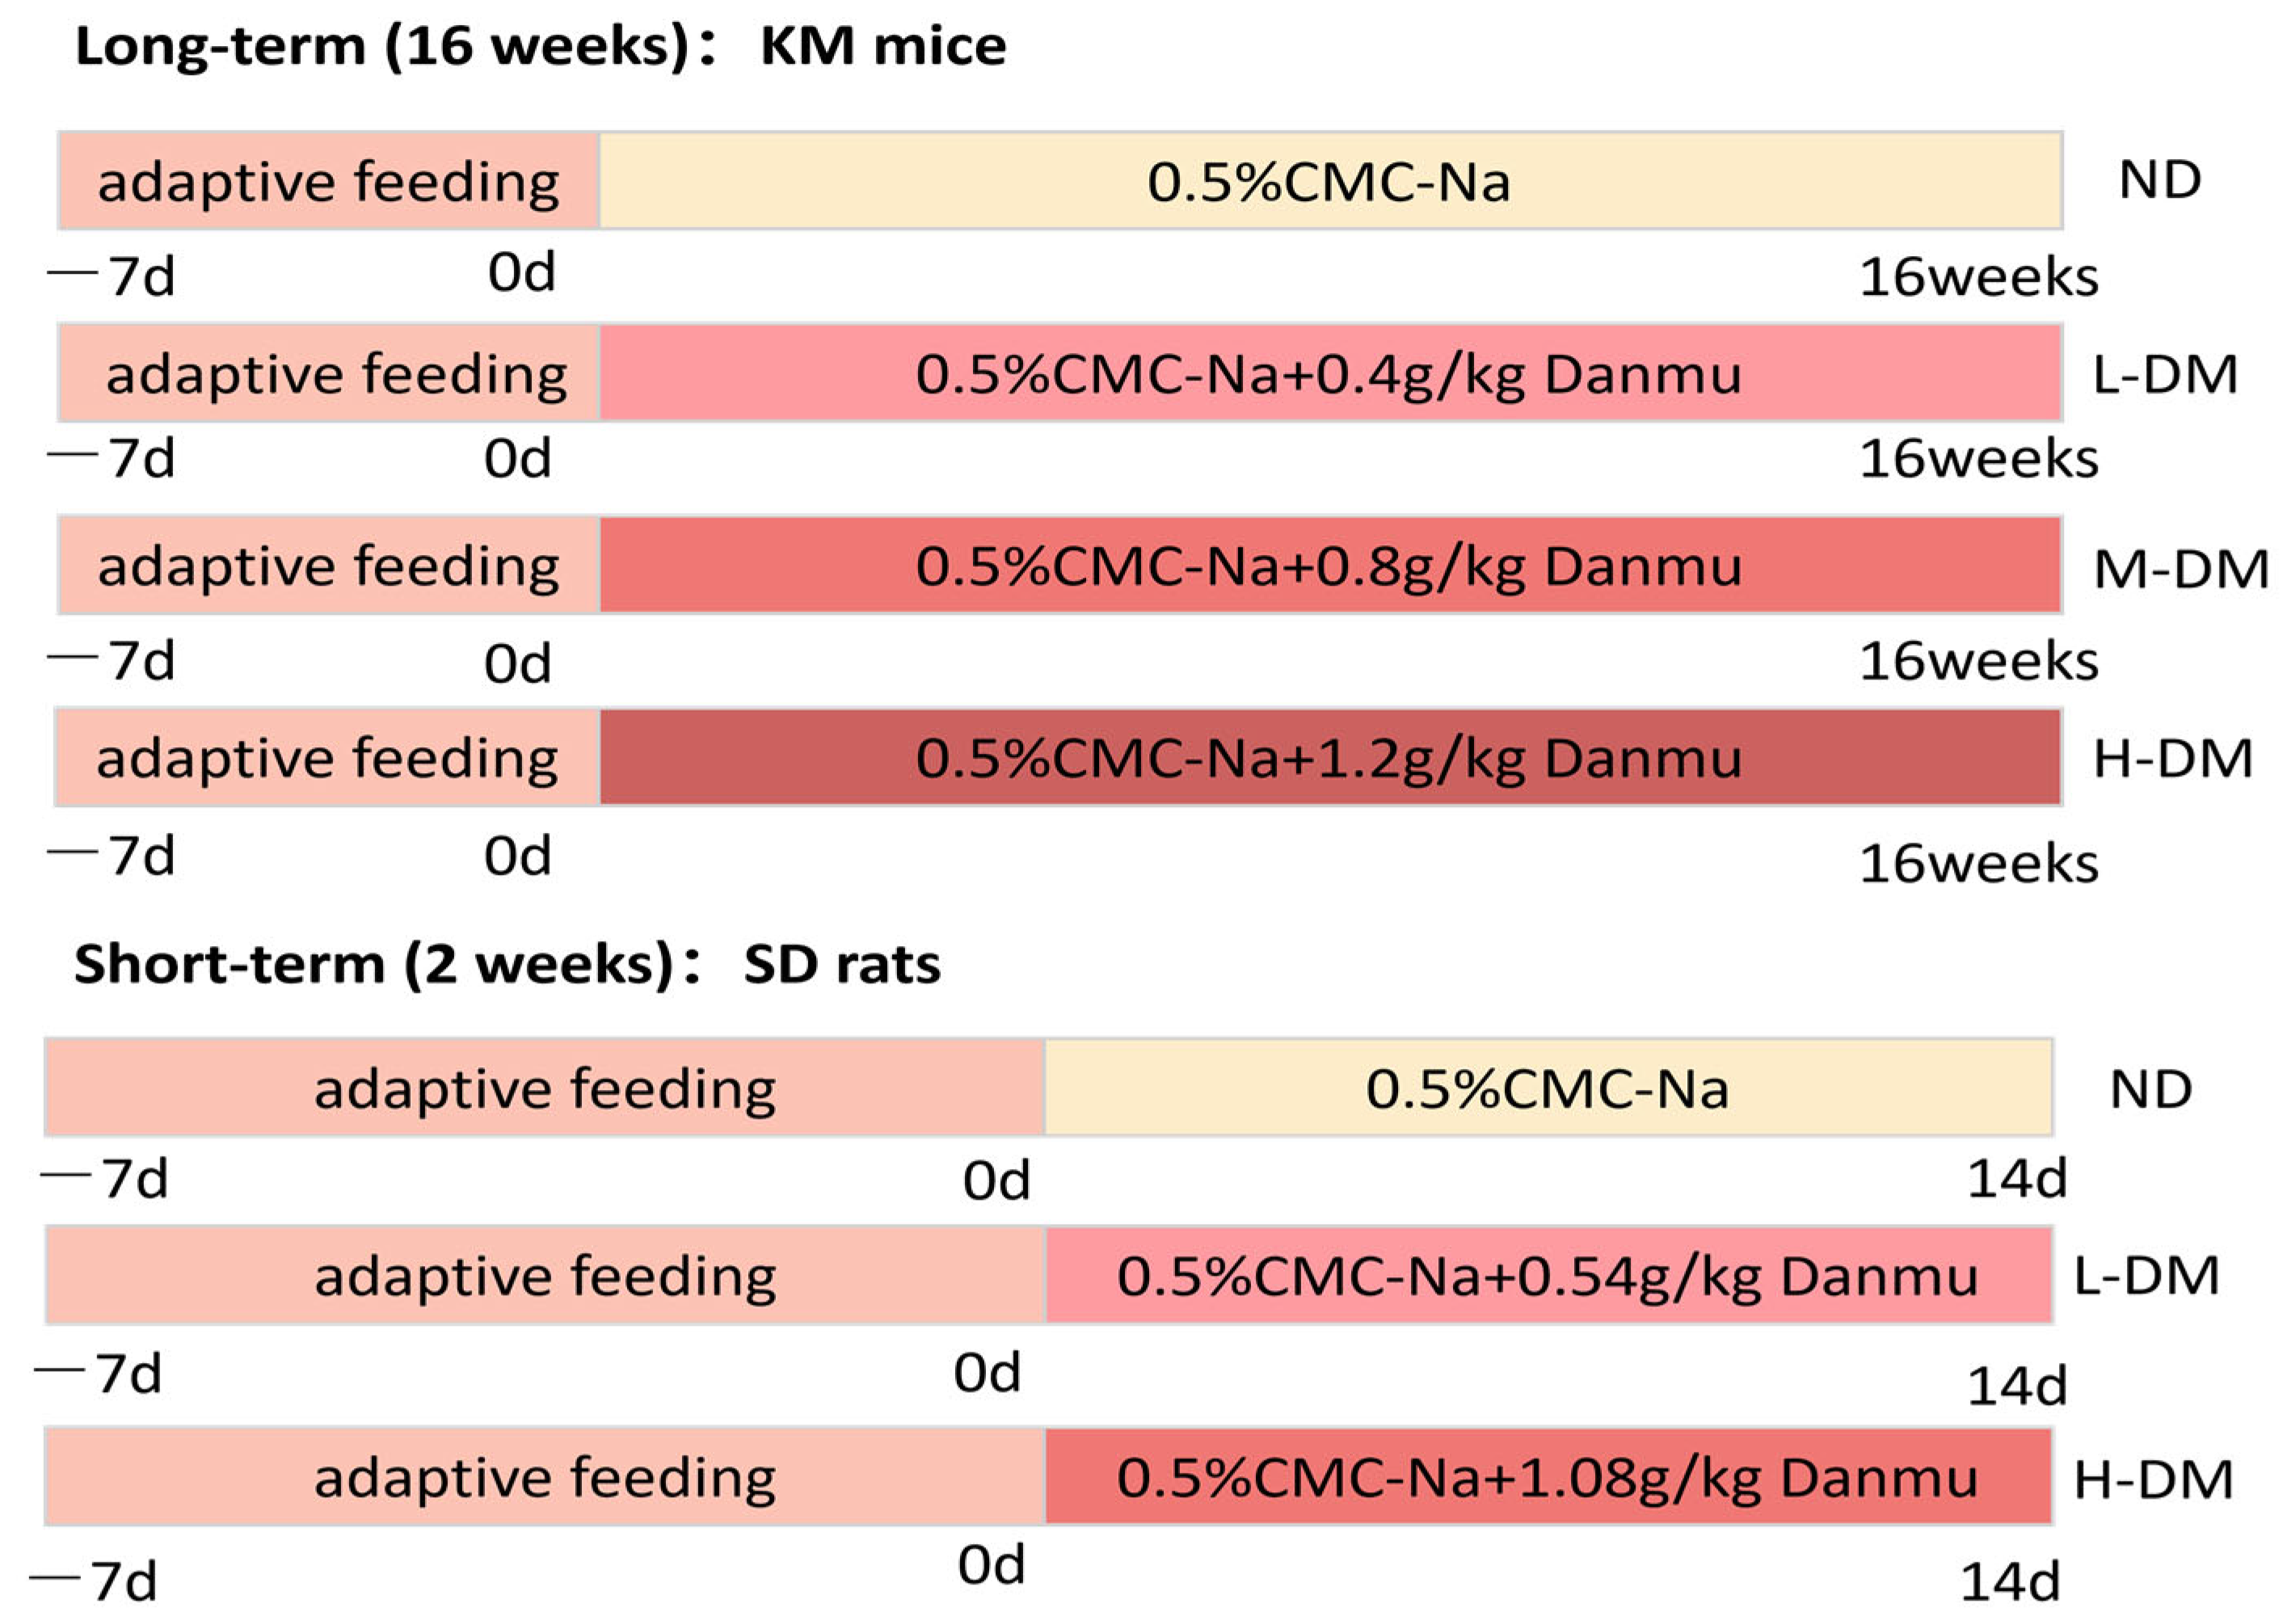Click the adaptive feeding segment beside 0.54g/kg Danmu
Screen dimensions: 2287x1624
(x=545, y=1276)
